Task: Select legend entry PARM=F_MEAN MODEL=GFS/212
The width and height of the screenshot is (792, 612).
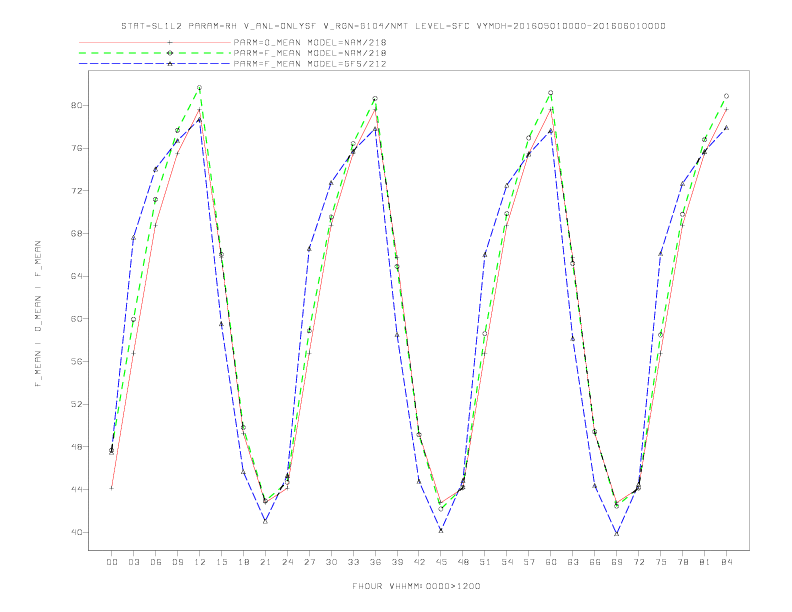Action: point(310,64)
